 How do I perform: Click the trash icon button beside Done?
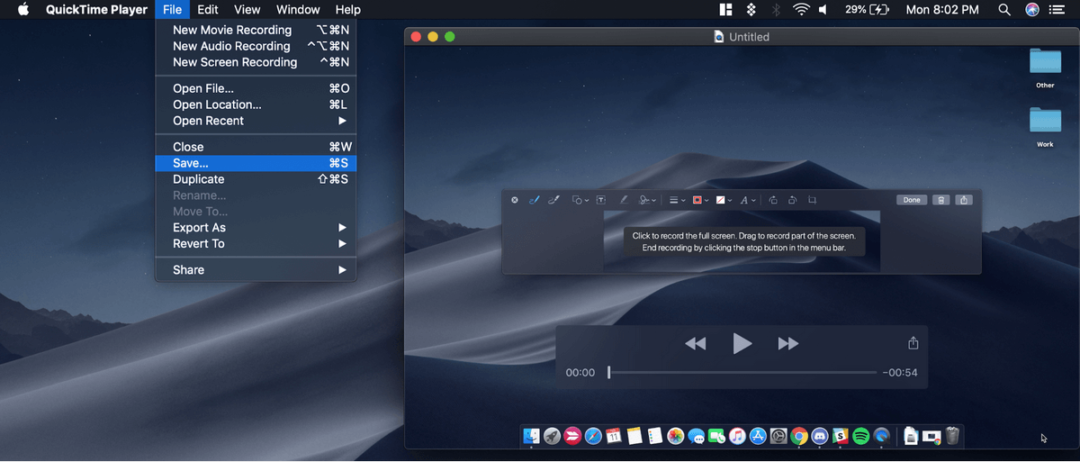942,200
